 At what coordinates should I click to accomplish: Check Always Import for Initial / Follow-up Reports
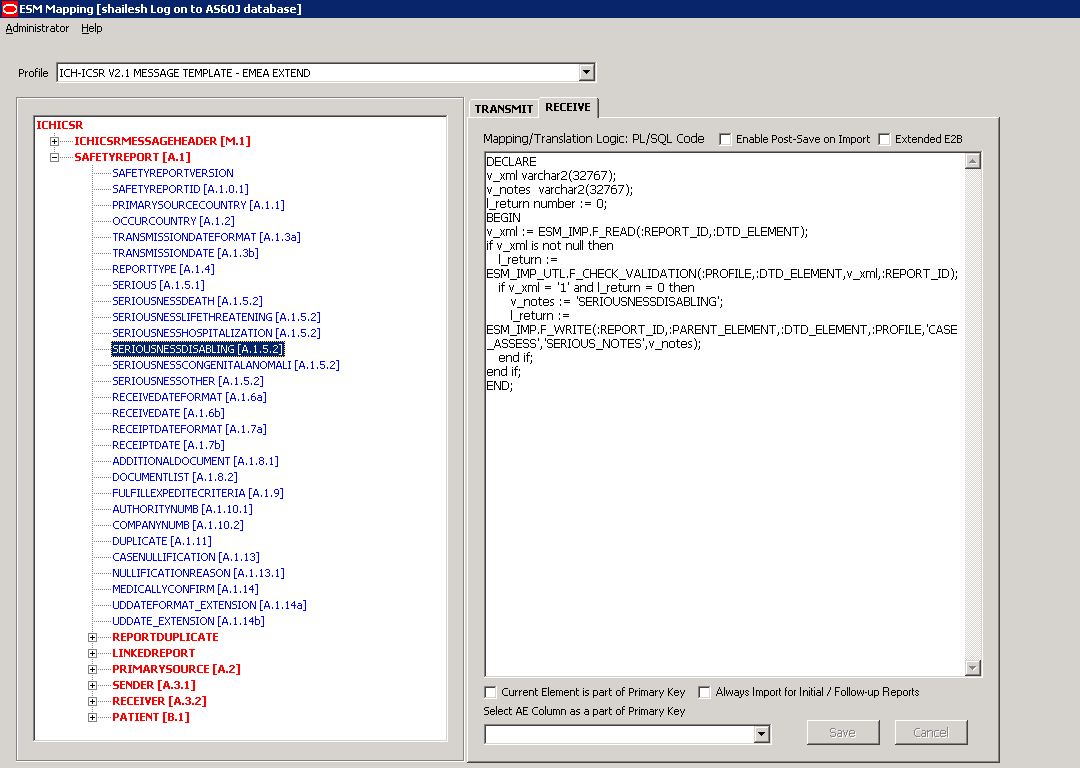tap(704, 692)
